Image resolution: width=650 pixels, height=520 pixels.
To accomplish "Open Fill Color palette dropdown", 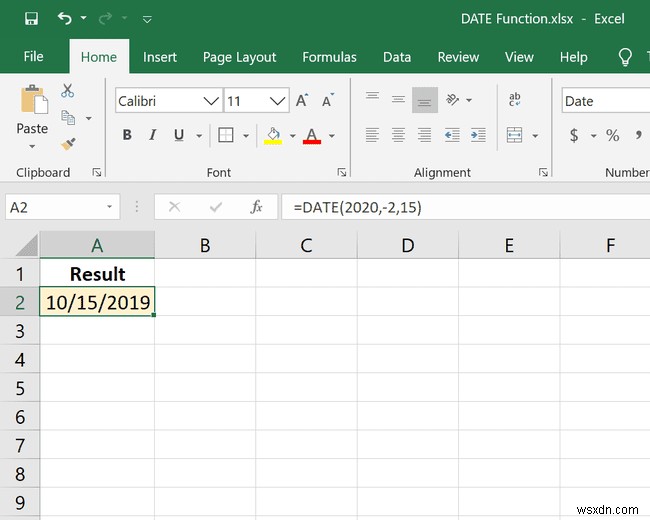I will (292, 136).
